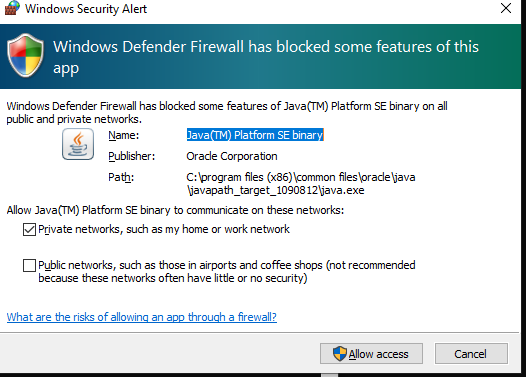Click the Private networks home or work label

tap(164, 229)
